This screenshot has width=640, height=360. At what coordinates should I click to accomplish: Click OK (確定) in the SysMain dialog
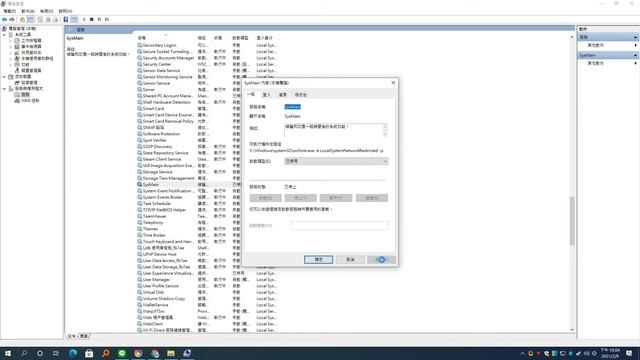click(x=318, y=260)
